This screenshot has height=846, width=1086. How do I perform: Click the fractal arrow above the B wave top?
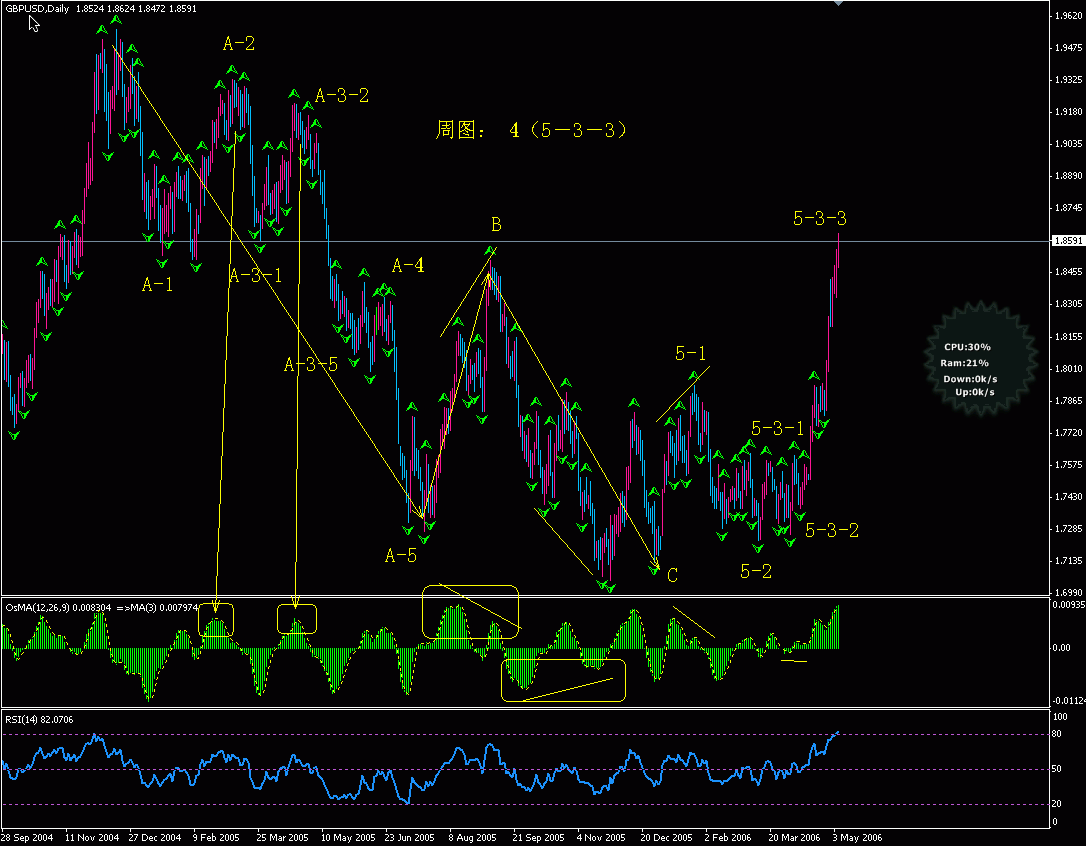tap(490, 248)
